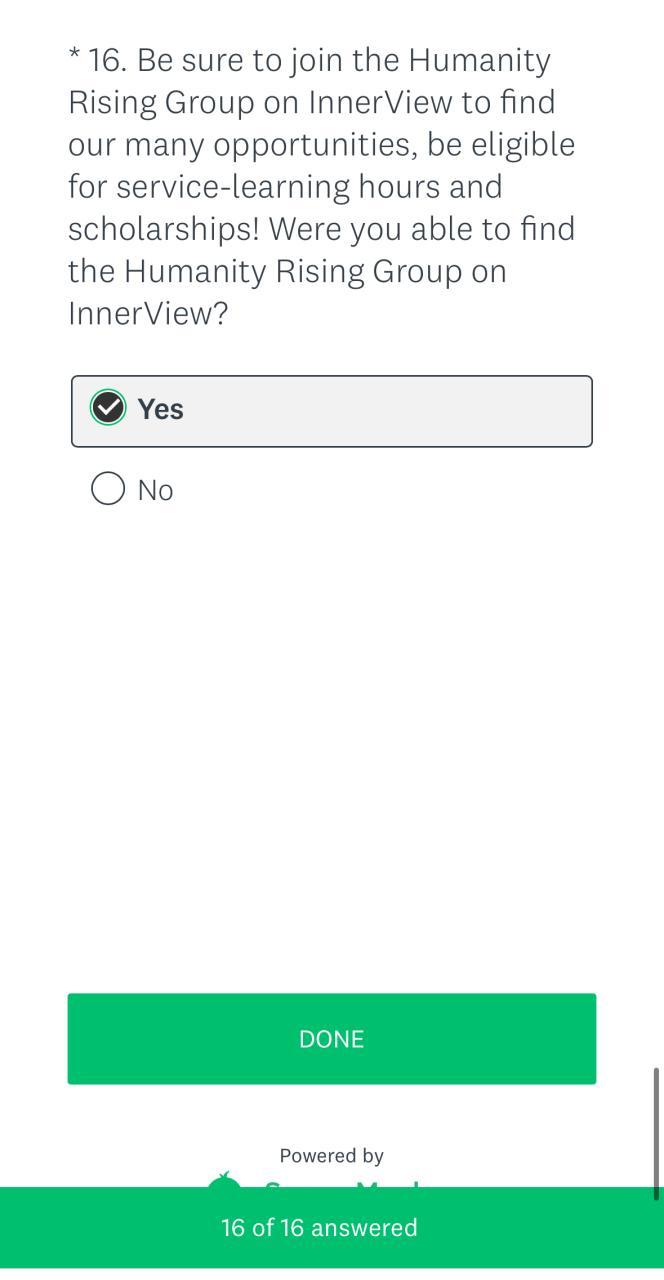Viewport: 664px width, 1280px height.
Task: Click the word 'DONE' on the submit button
Action: [x=331, y=1039]
